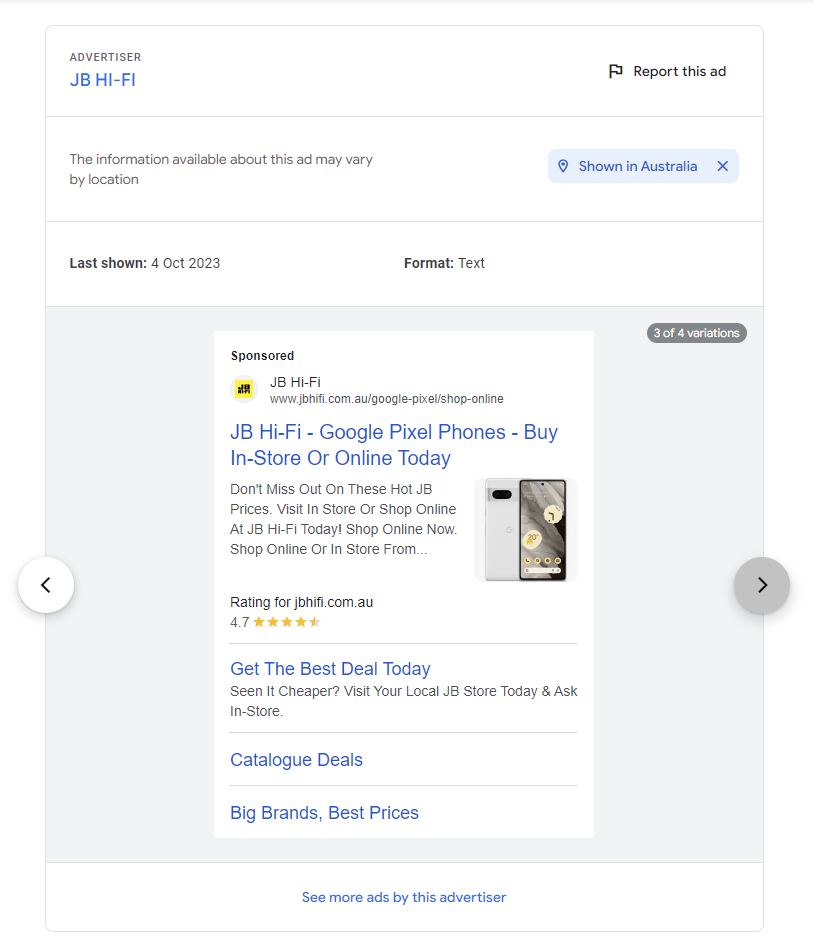The image size is (814, 935).
Task: Go to previous ad variation arrow
Action: [46, 585]
